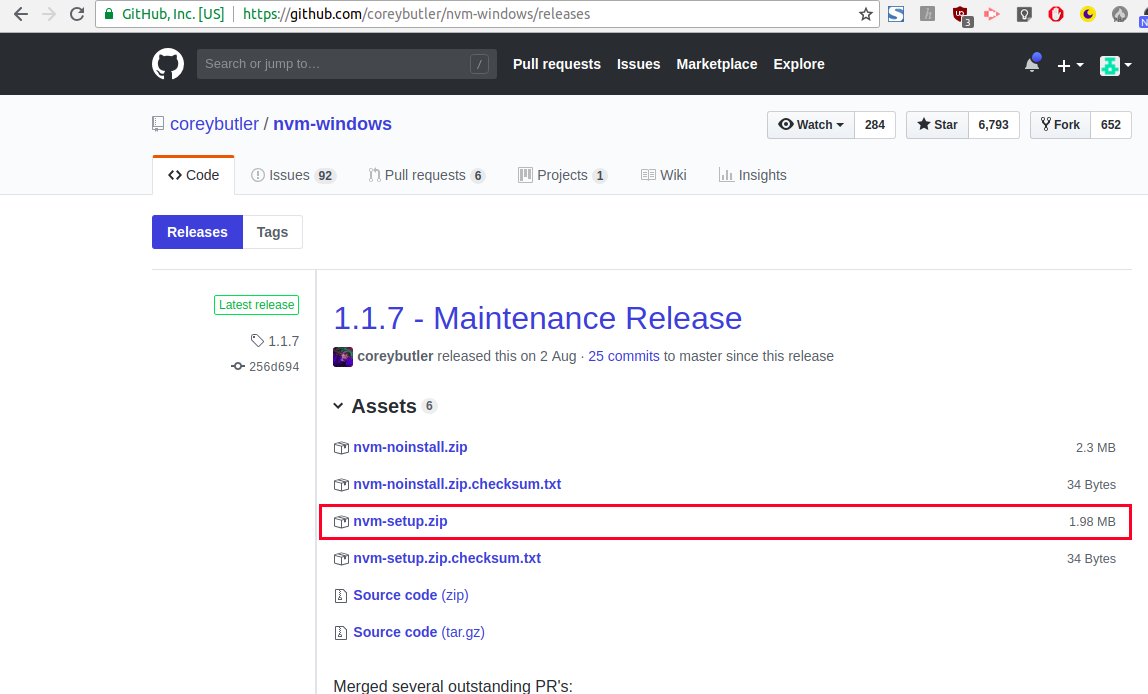
Task: Click the package icon beside nvm-noinstall.zip
Action: [340, 448]
